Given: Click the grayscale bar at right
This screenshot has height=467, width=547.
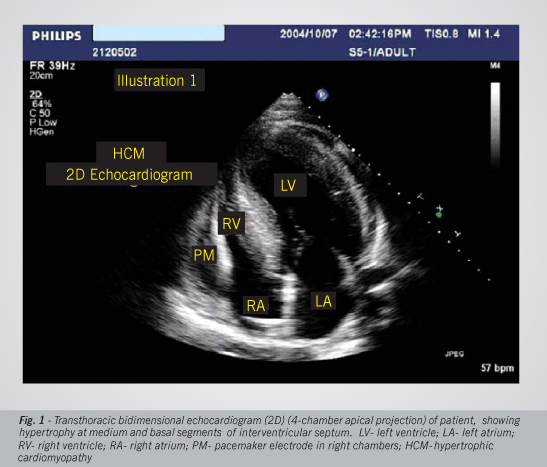Looking at the screenshot, I should click(495, 125).
